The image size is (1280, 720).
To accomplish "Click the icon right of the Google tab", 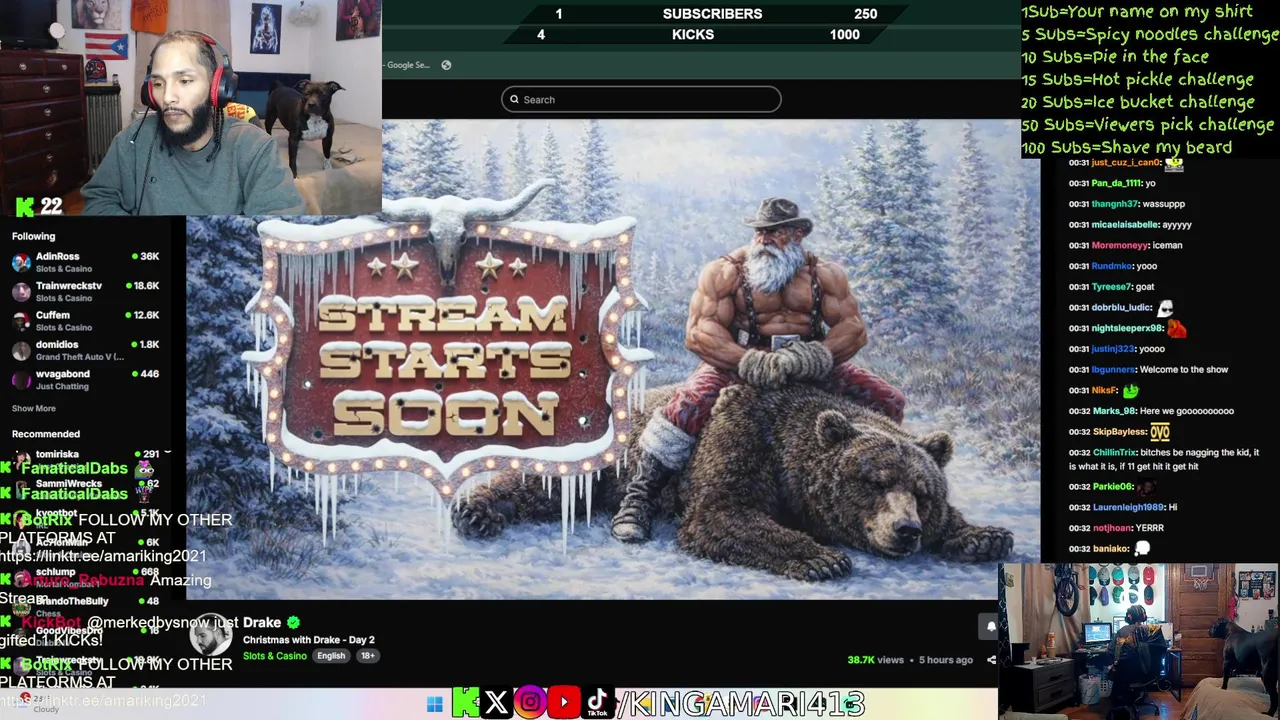I will pos(446,65).
